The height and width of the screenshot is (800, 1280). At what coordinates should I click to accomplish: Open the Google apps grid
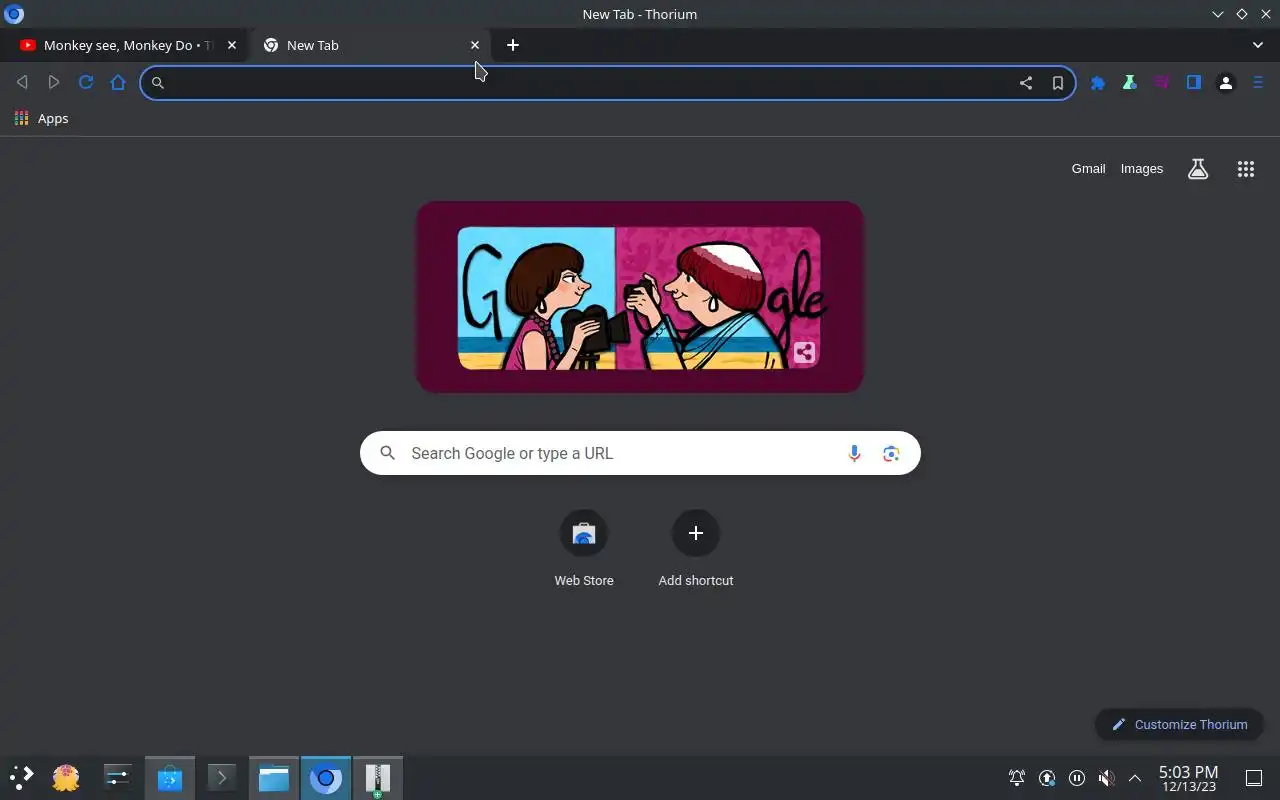tap(1246, 169)
